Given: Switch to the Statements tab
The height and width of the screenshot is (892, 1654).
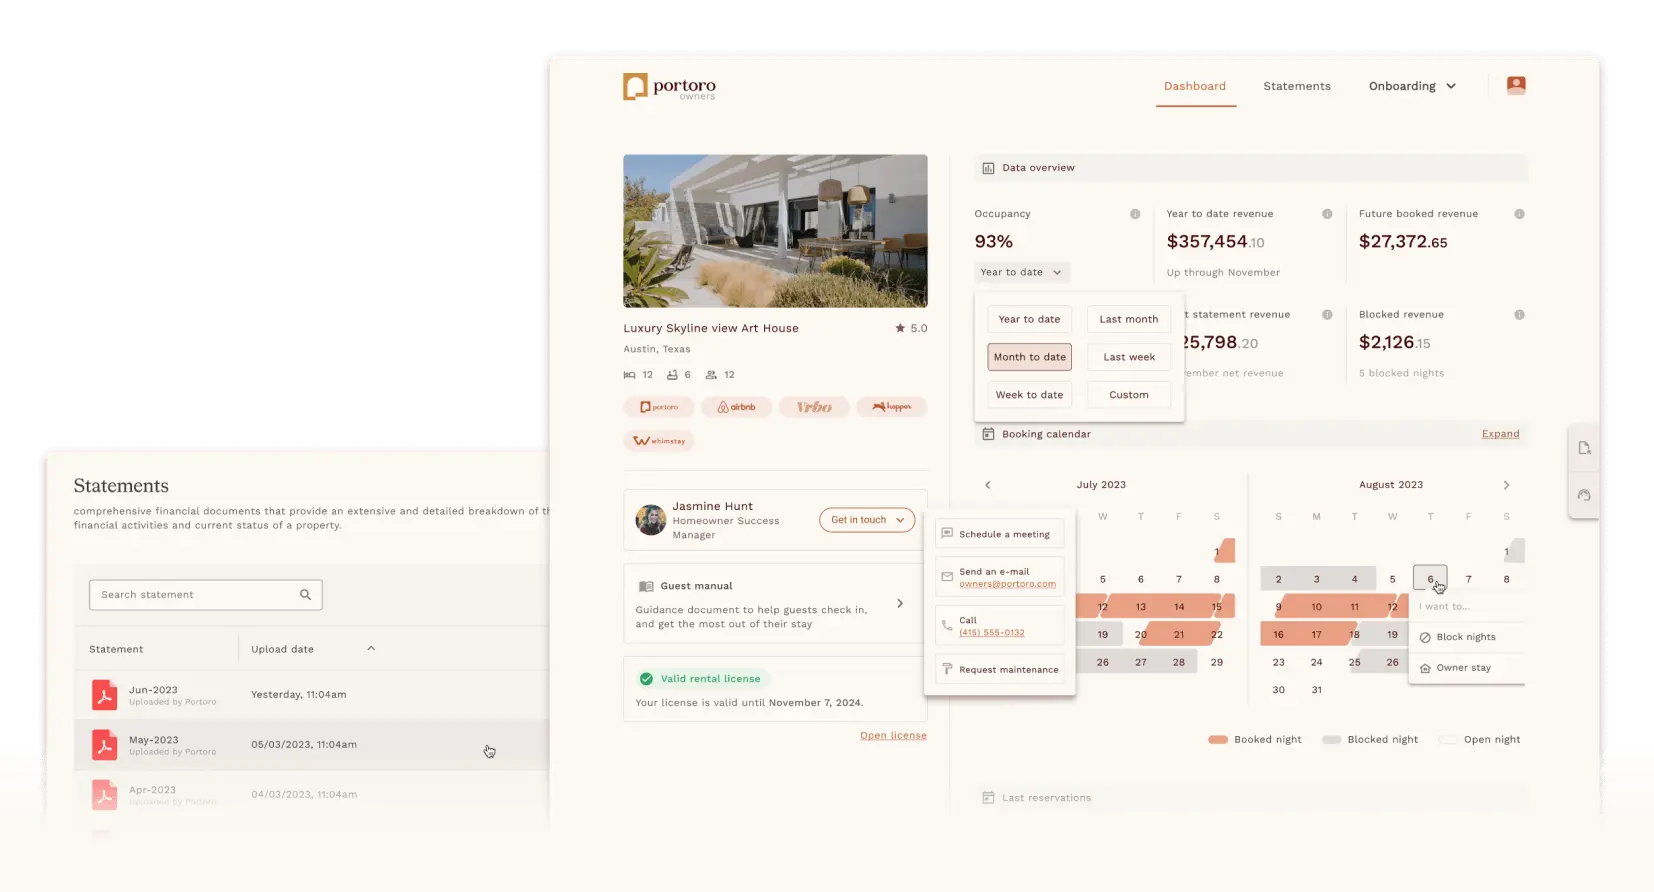Looking at the screenshot, I should 1296,86.
